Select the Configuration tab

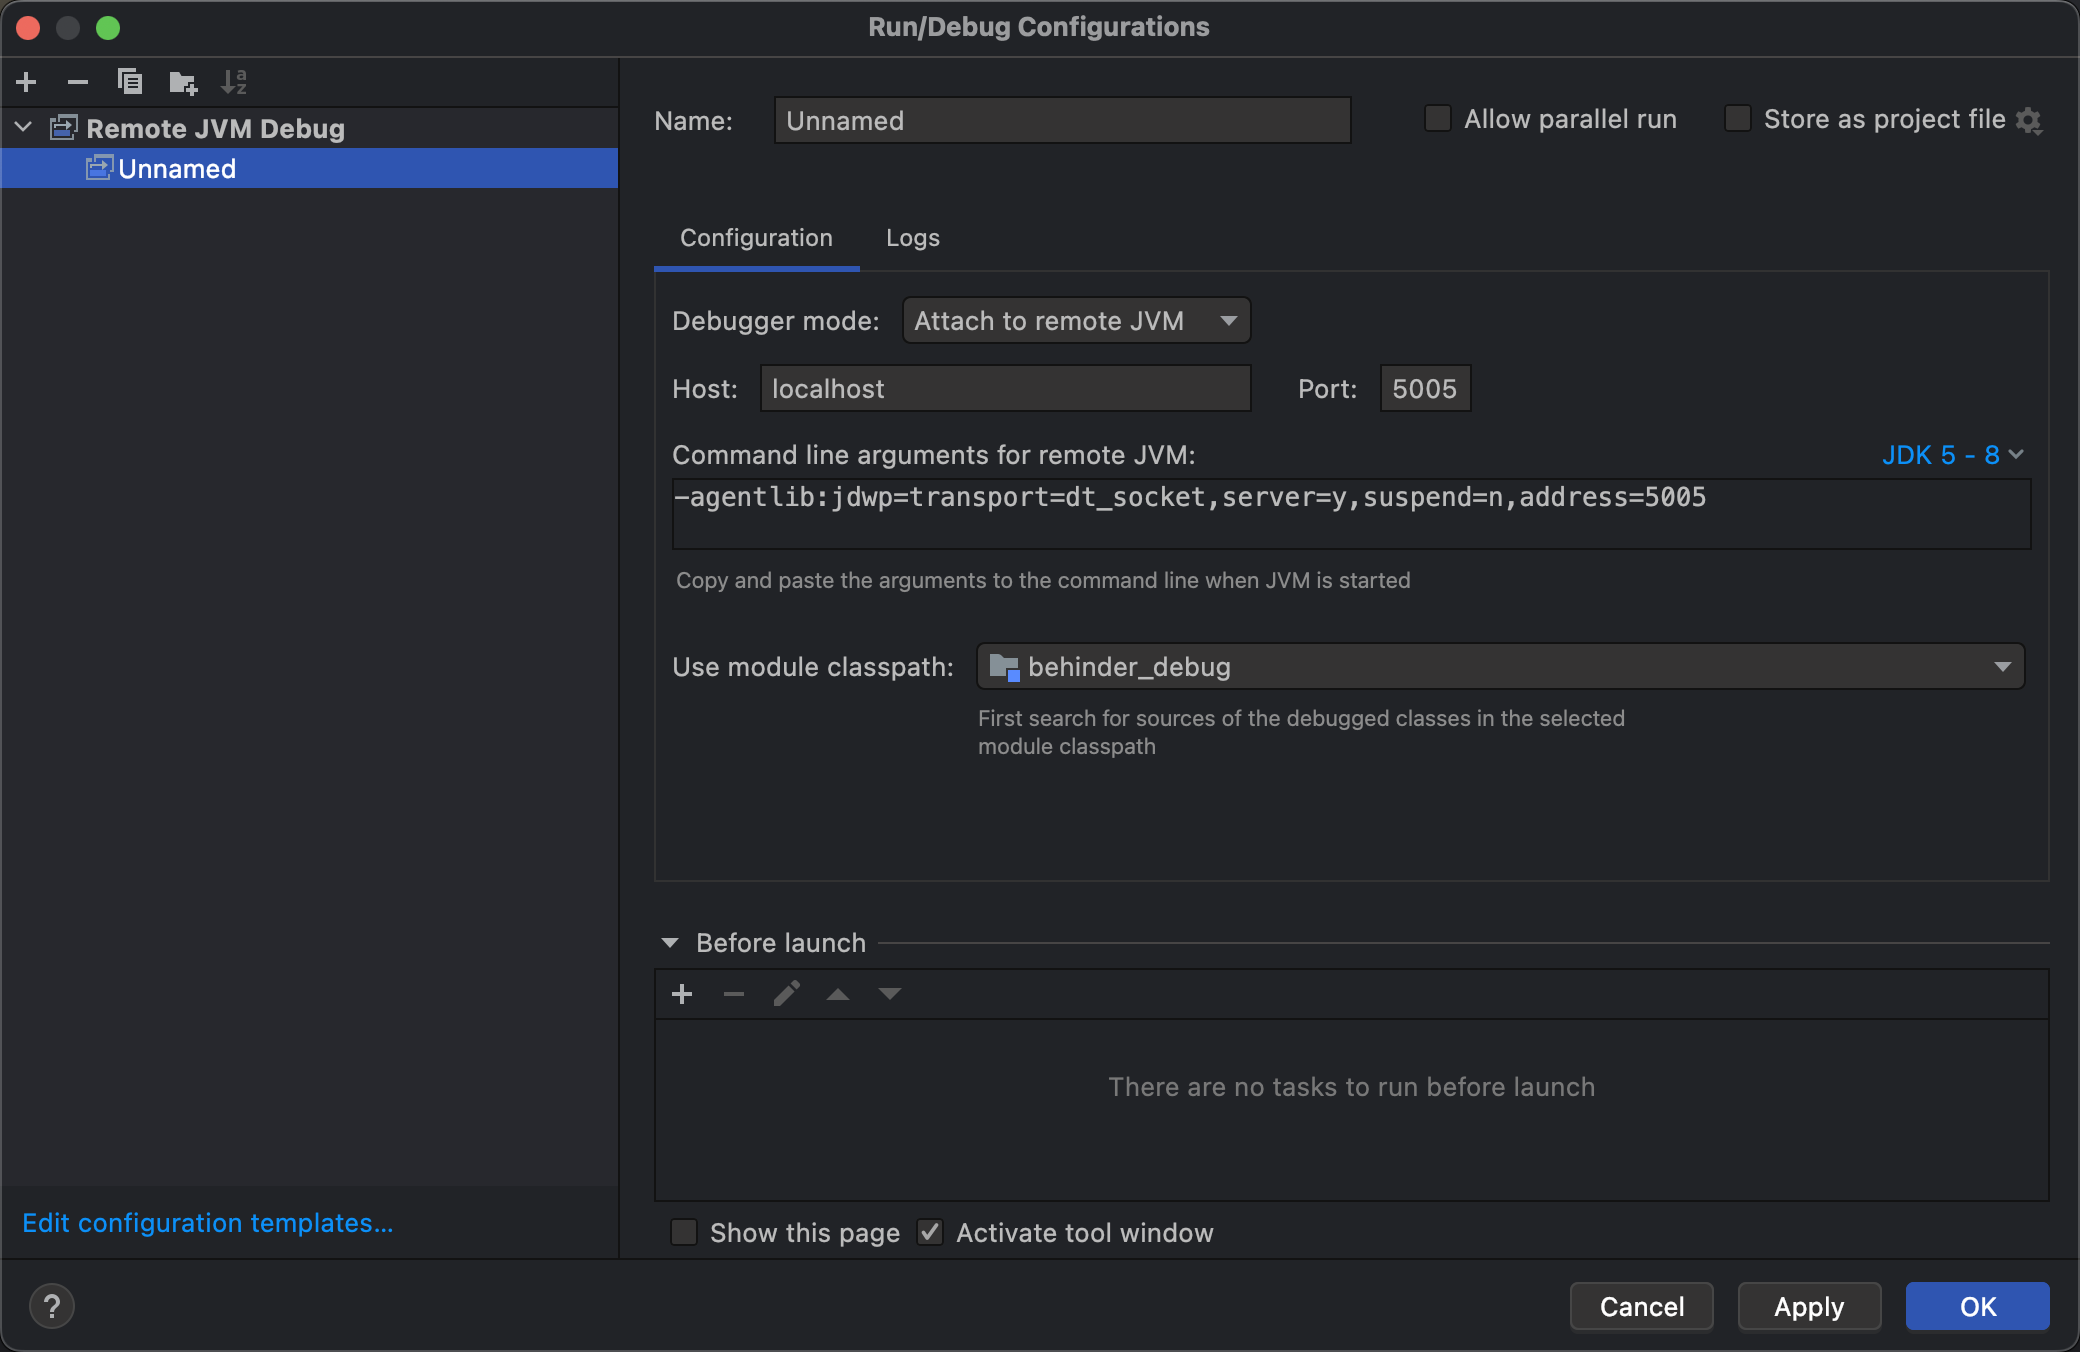pyautogui.click(x=756, y=238)
